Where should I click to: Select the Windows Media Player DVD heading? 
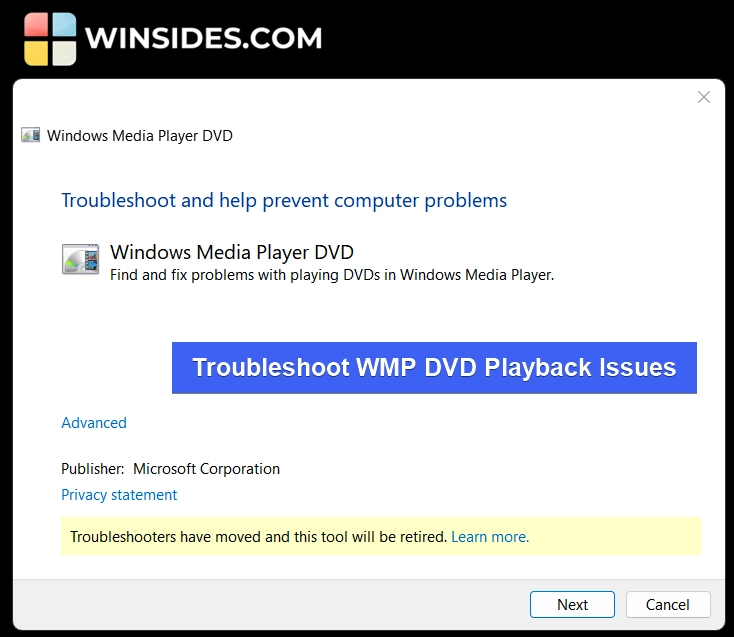tap(232, 252)
